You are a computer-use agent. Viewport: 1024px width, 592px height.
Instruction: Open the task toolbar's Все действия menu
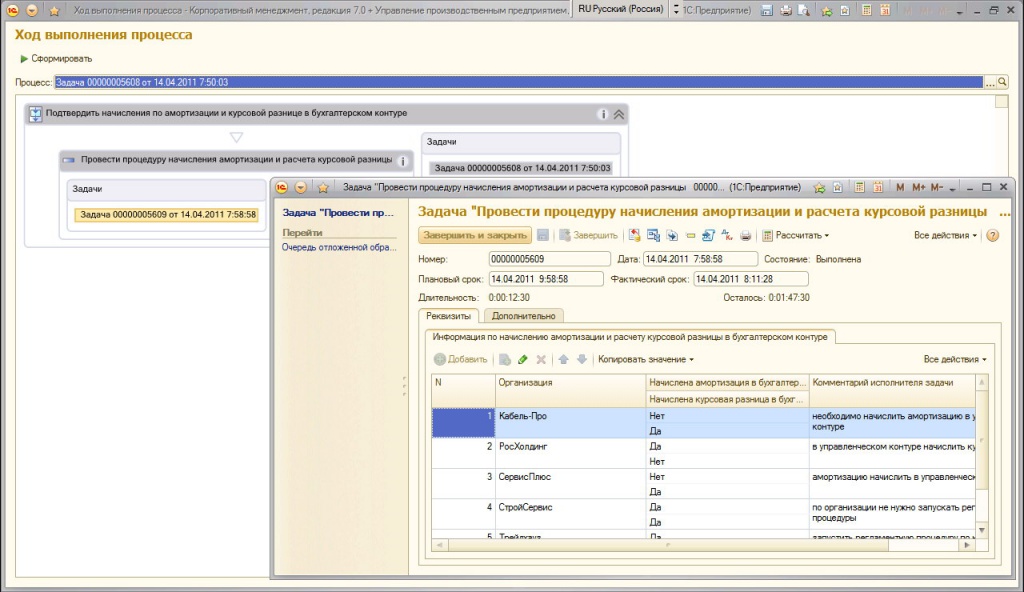pyautogui.click(x=945, y=235)
